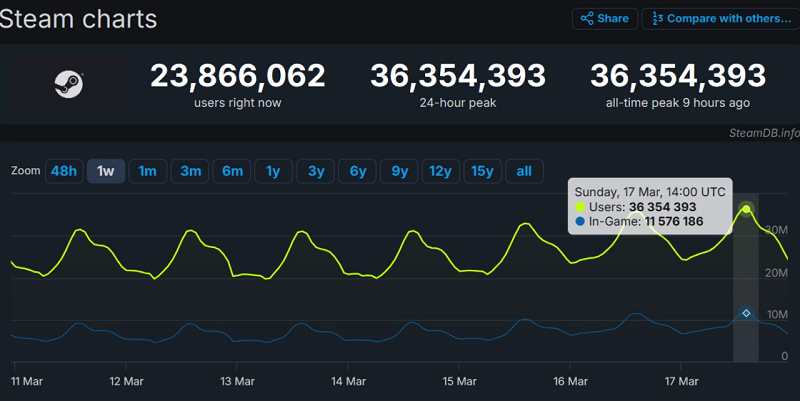Select the 15y zoom button
The height and width of the screenshot is (401, 800).
483,171
